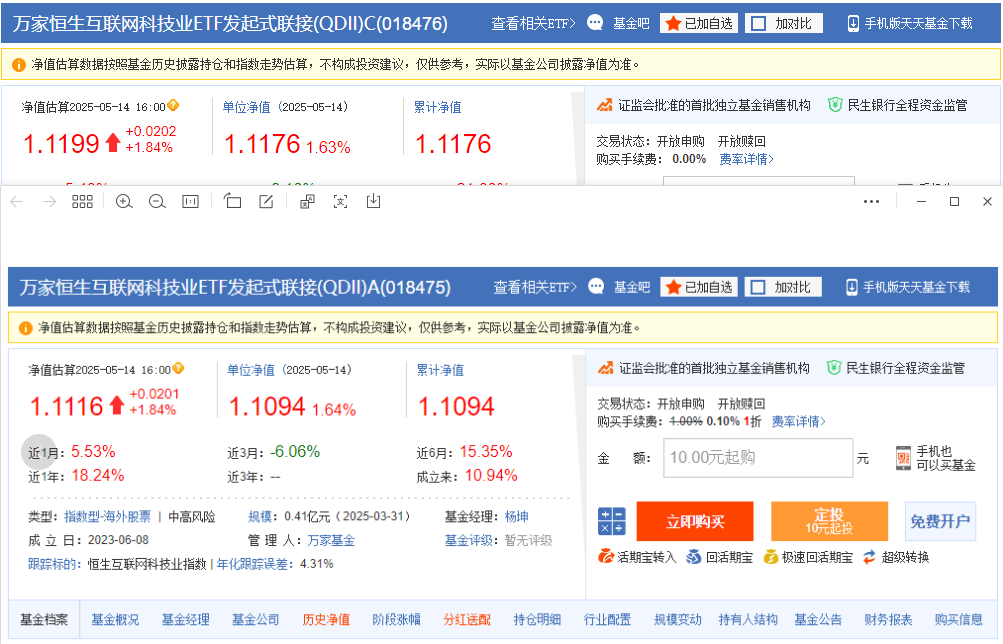Viewport: 1003px width, 644px height.
Task: Click the 金额 input field 10.00元起购
Action: 758,458
